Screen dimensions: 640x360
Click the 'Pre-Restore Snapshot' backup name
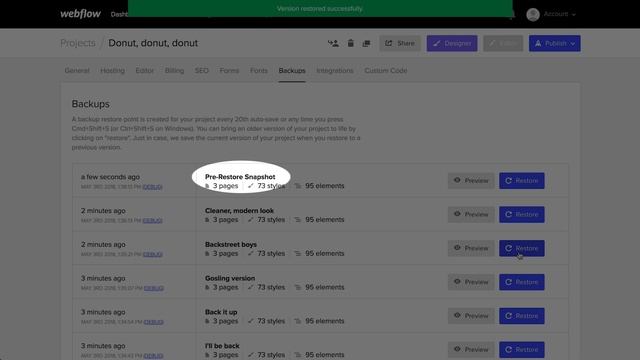click(240, 177)
